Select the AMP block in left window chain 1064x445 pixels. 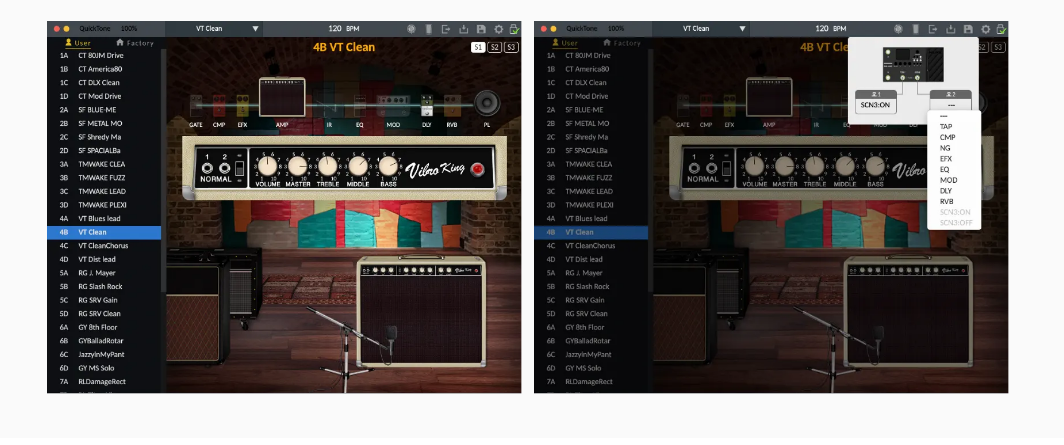click(x=282, y=98)
